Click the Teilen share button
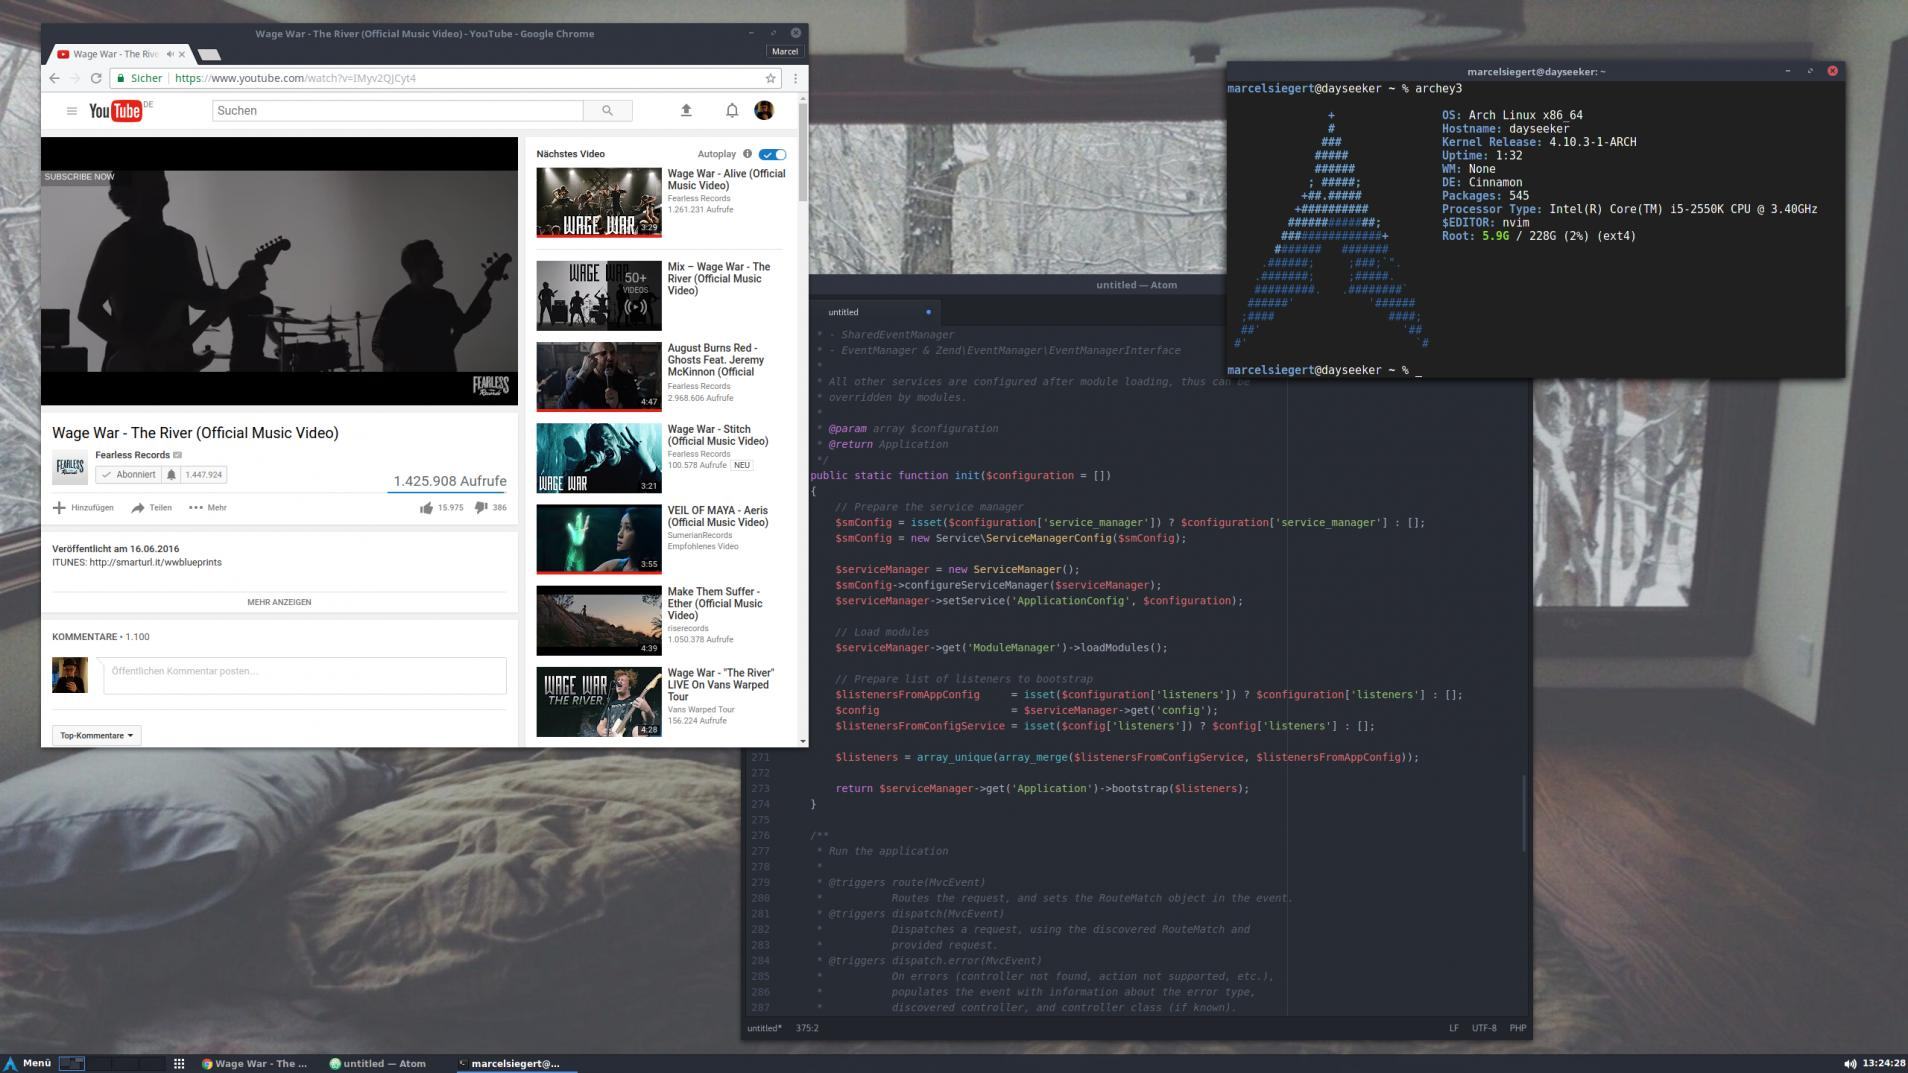 pyautogui.click(x=152, y=508)
